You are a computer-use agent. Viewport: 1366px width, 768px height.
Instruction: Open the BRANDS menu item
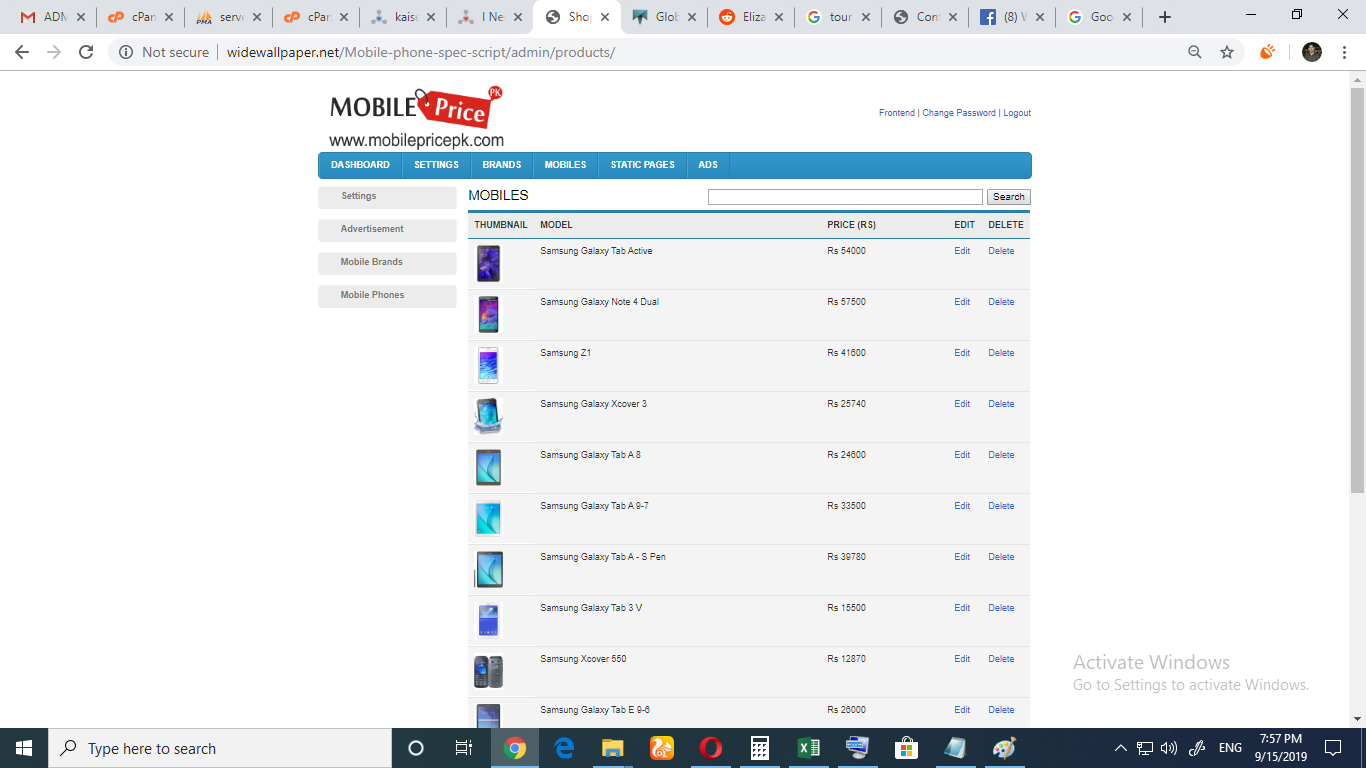(502, 165)
